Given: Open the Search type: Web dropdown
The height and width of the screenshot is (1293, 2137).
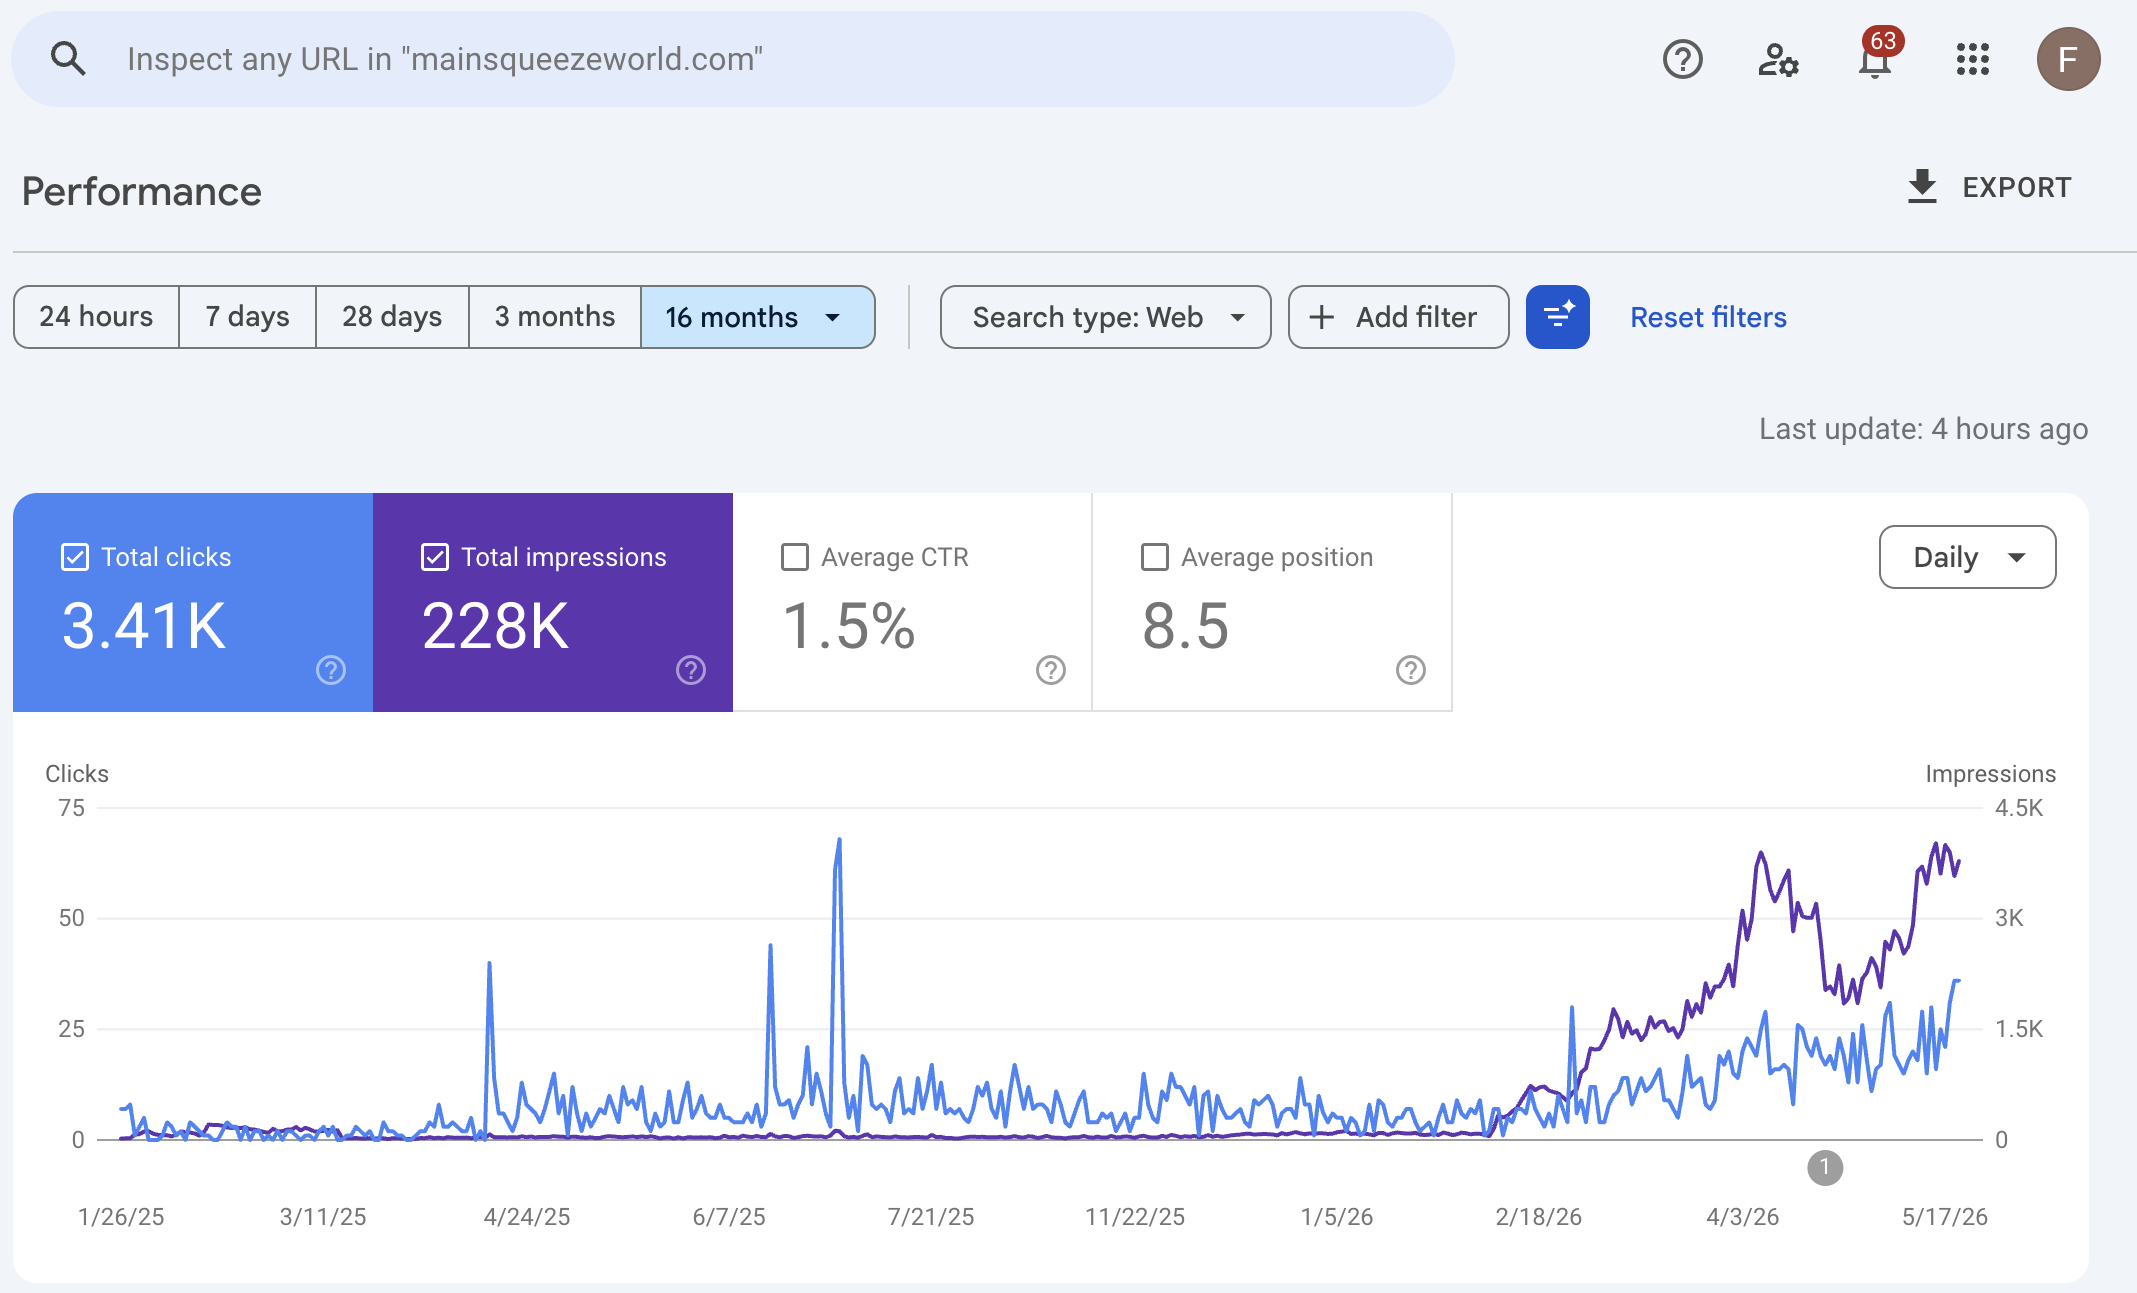Looking at the screenshot, I should pyautogui.click(x=1105, y=317).
